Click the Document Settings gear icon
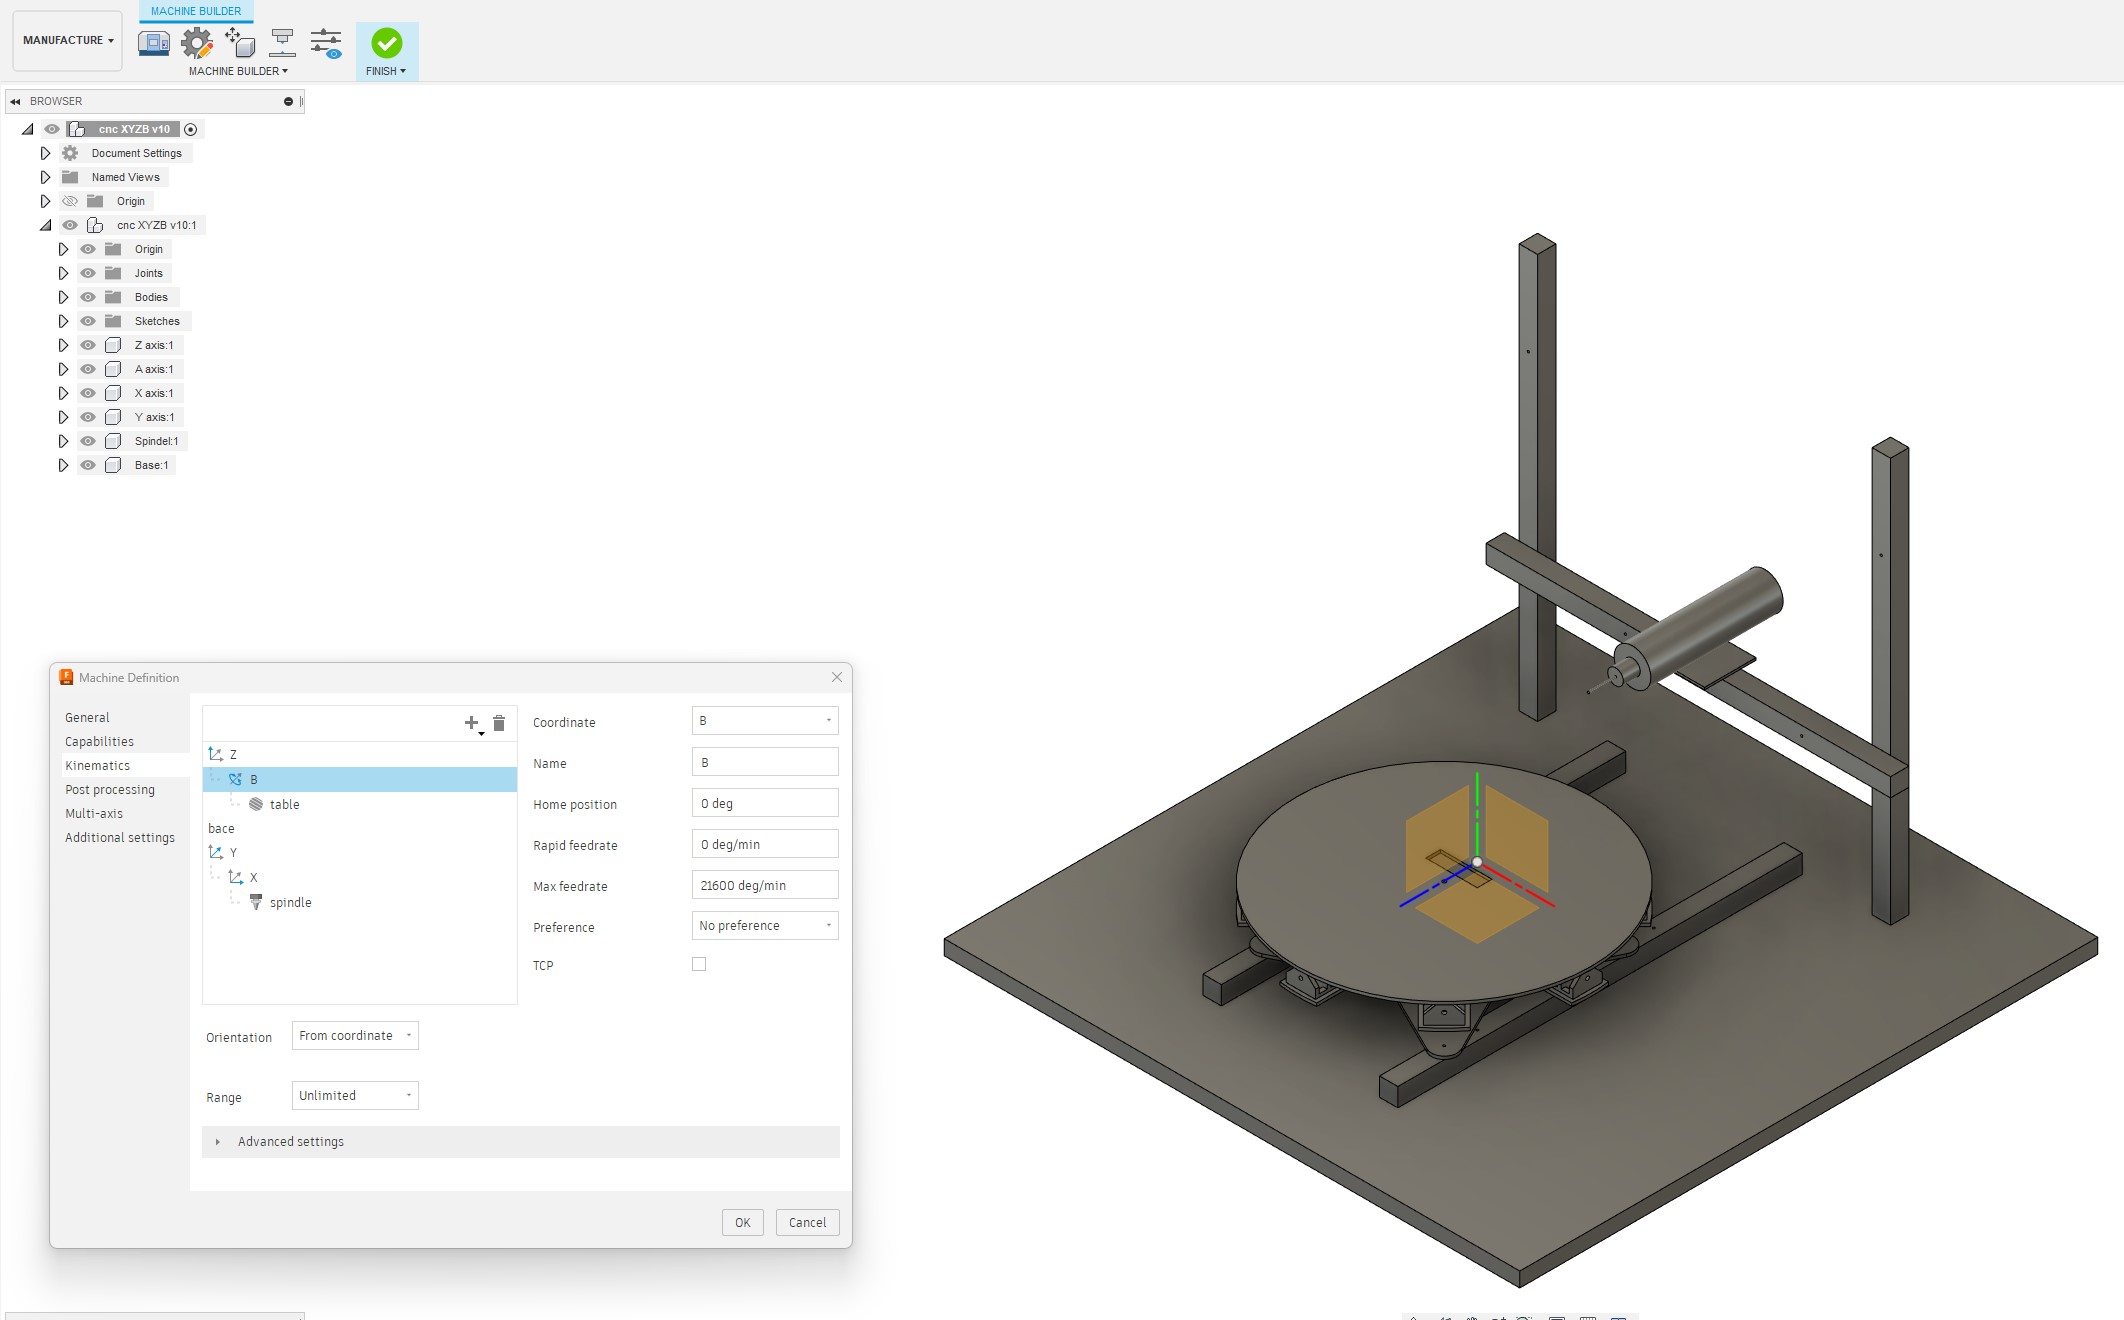 coord(70,153)
